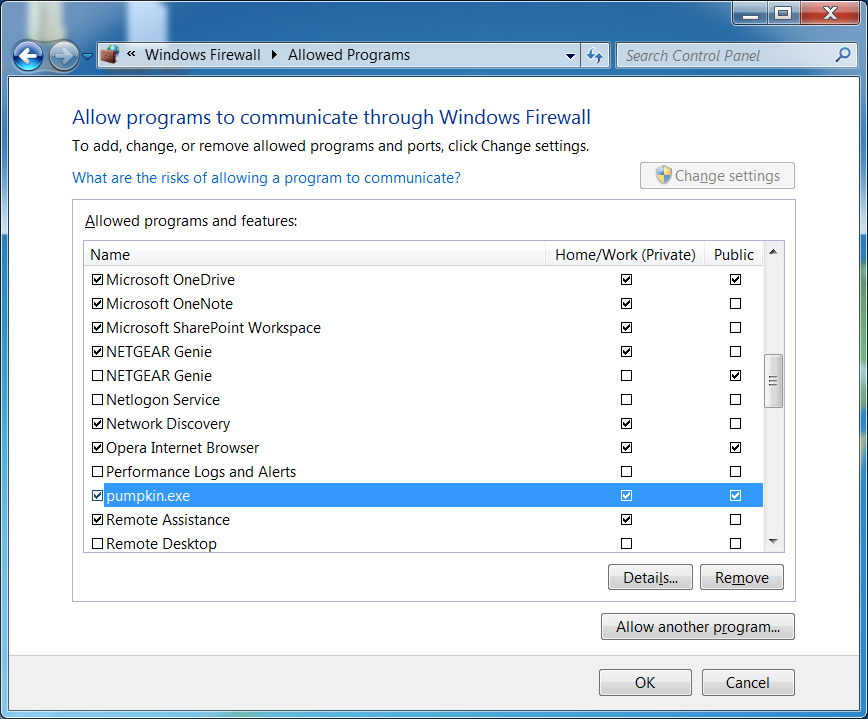Expand the breadcrumb arrow after Windows Firewall

pyautogui.click(x=274, y=55)
